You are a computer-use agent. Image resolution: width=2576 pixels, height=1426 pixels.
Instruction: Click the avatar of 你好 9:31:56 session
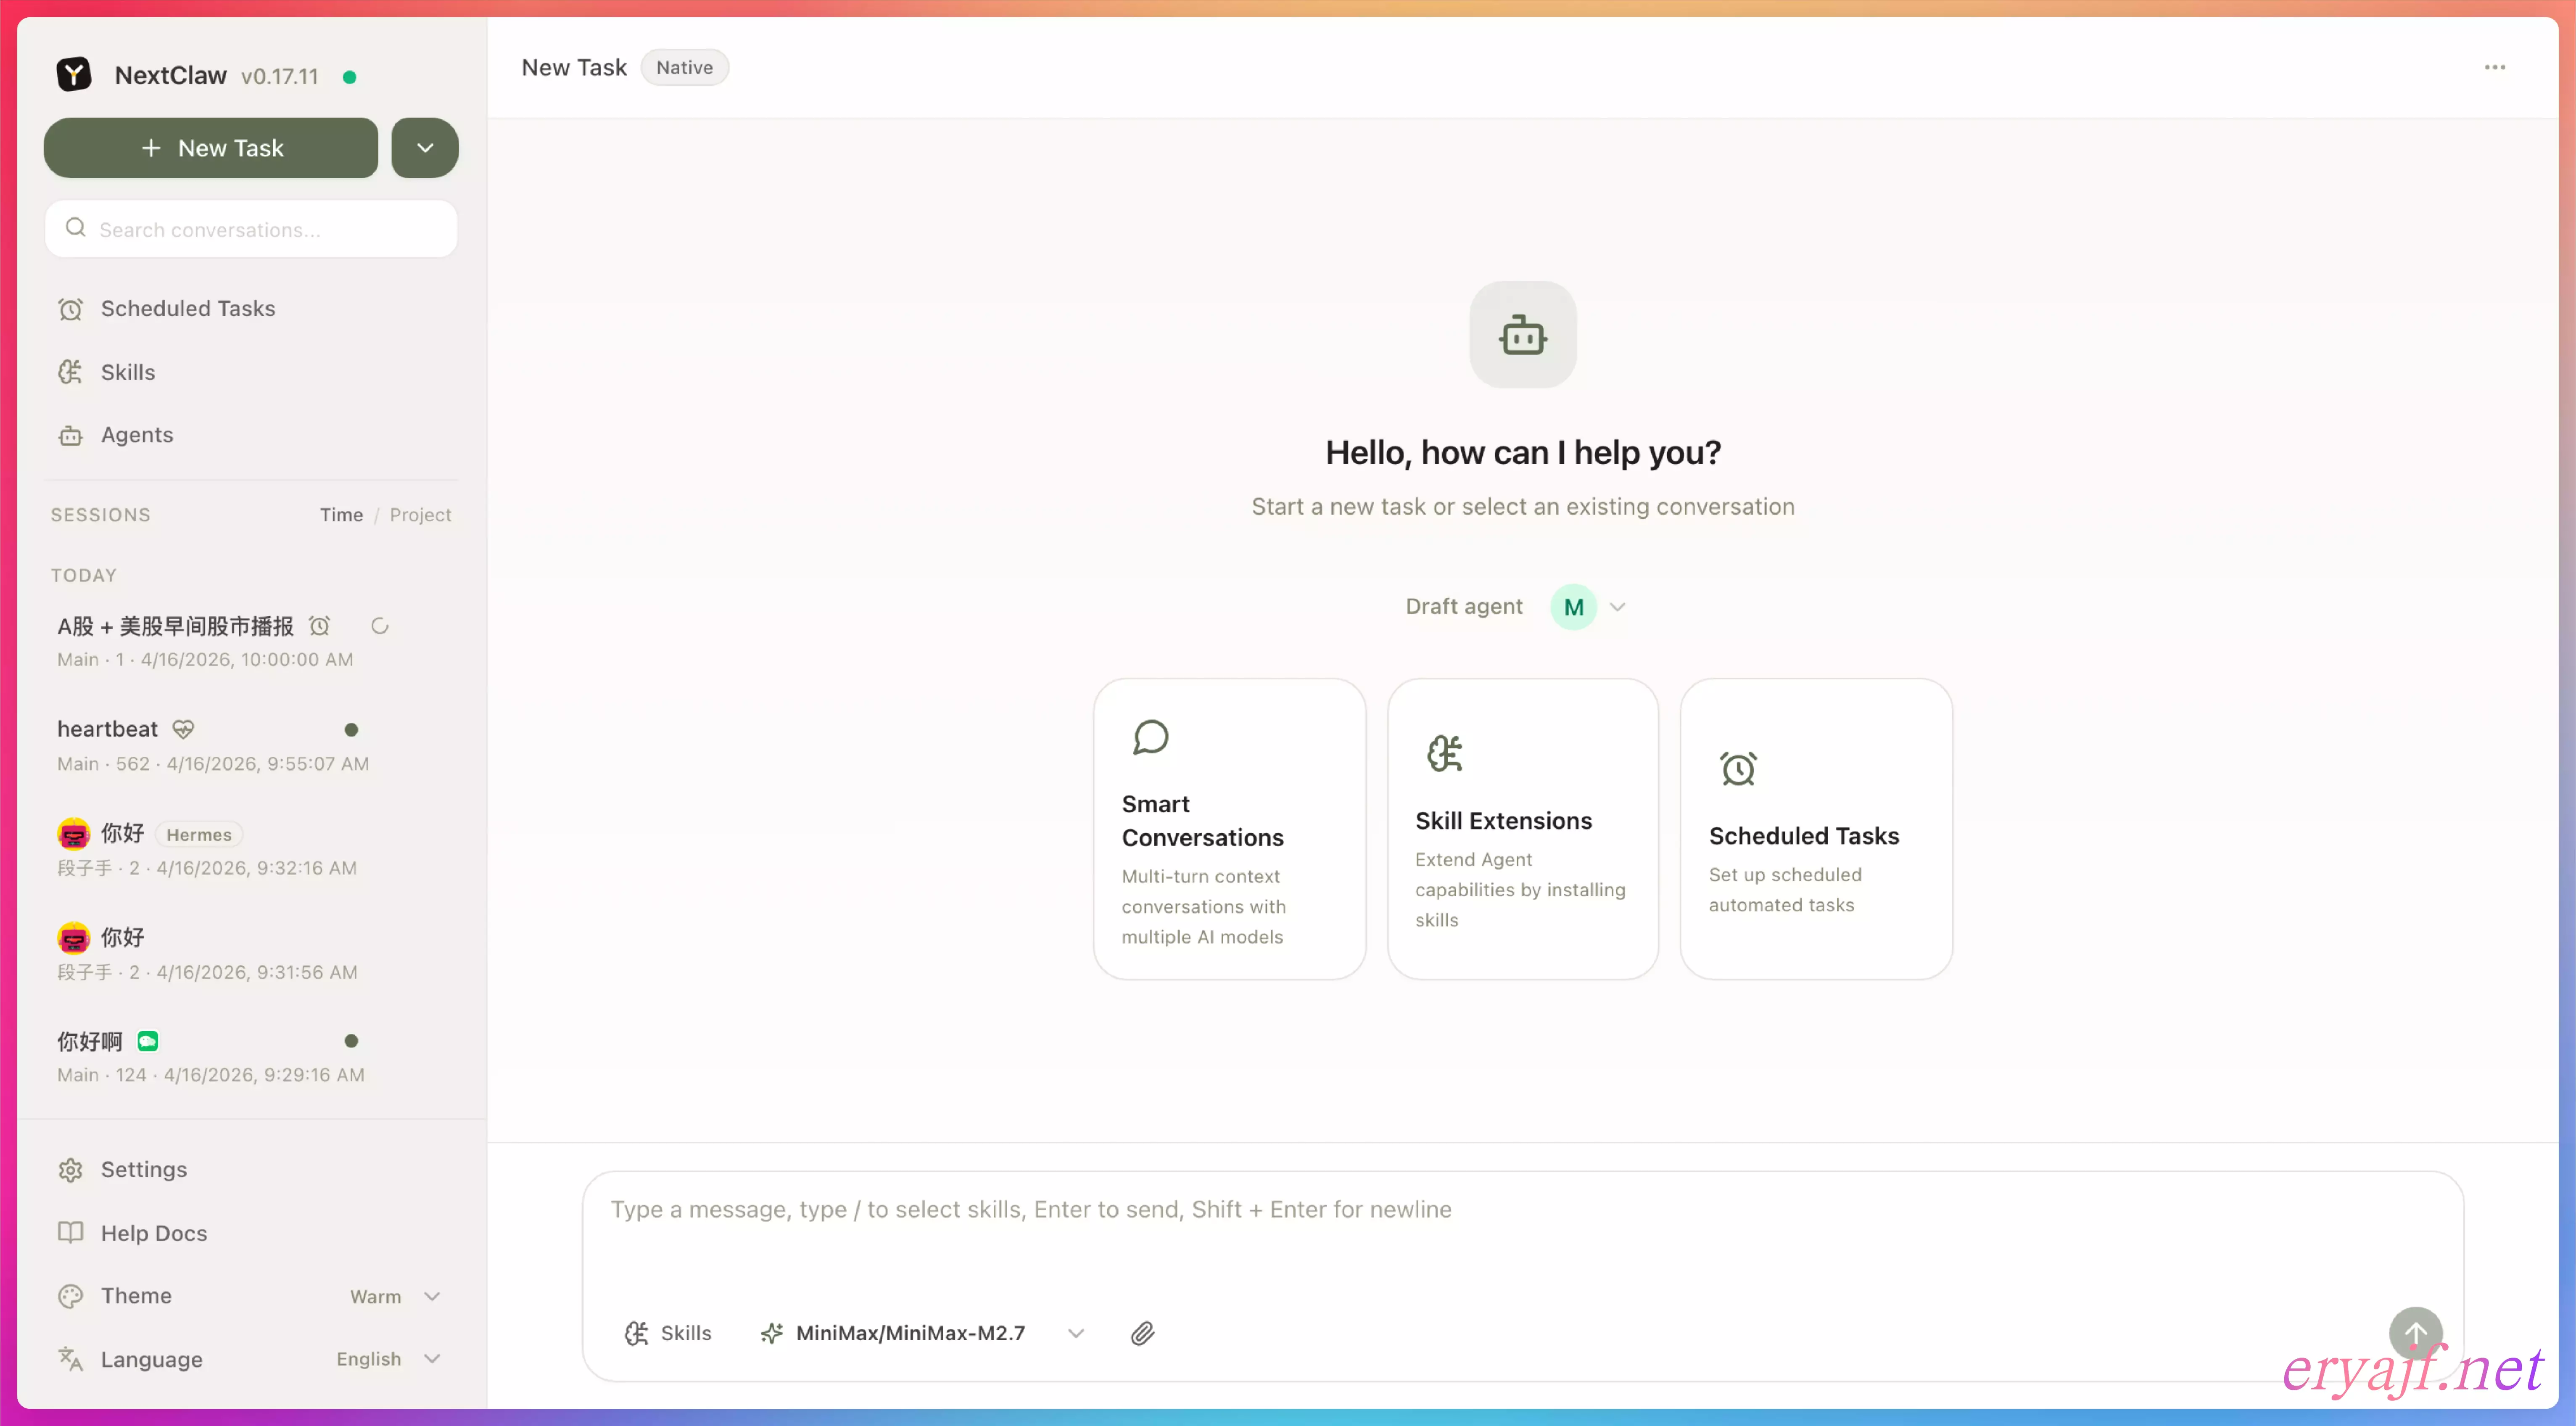click(x=73, y=937)
